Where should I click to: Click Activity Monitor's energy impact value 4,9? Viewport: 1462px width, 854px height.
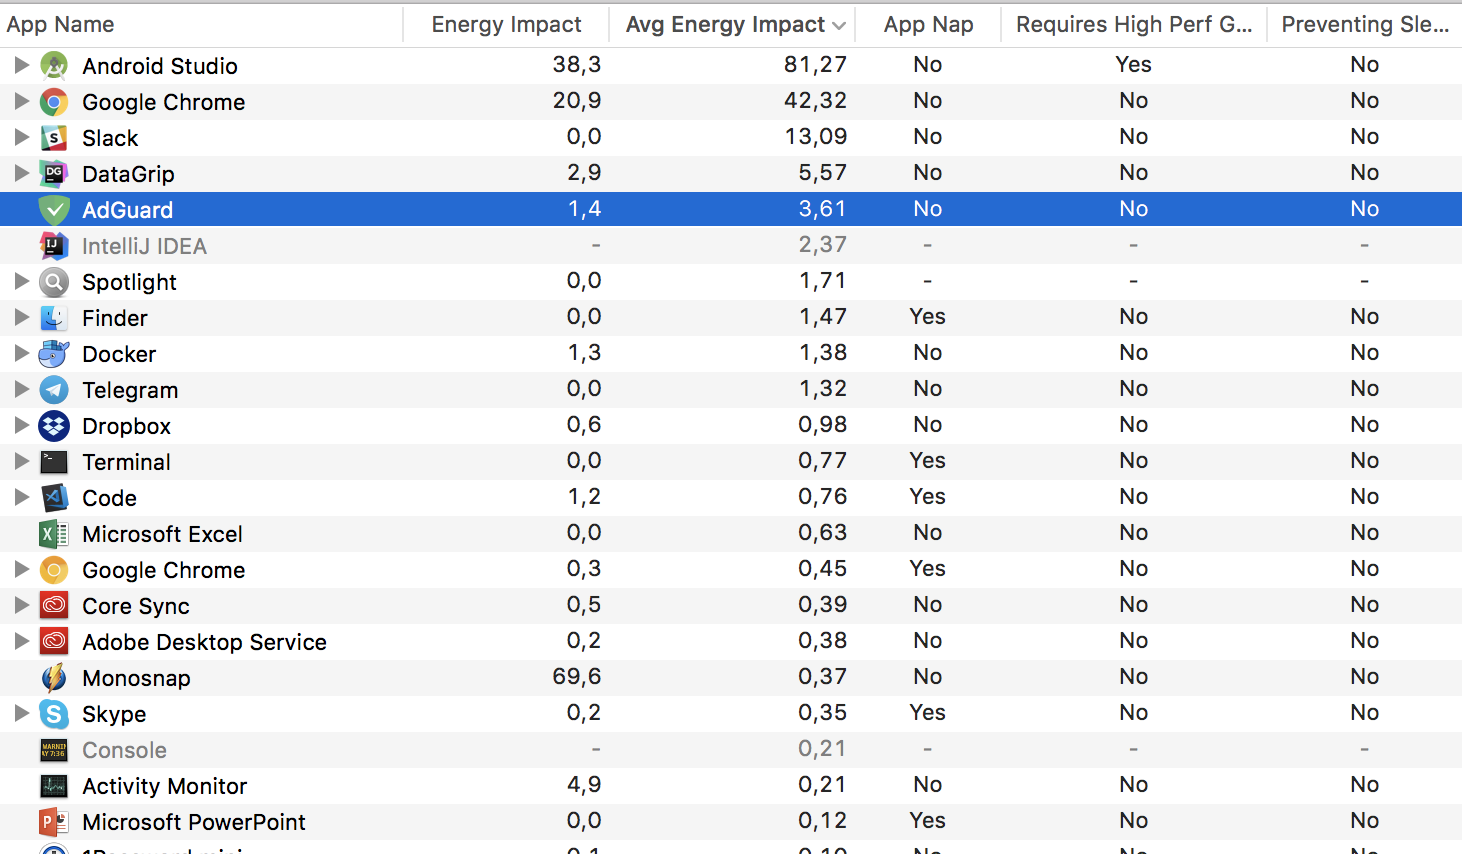[x=584, y=785]
